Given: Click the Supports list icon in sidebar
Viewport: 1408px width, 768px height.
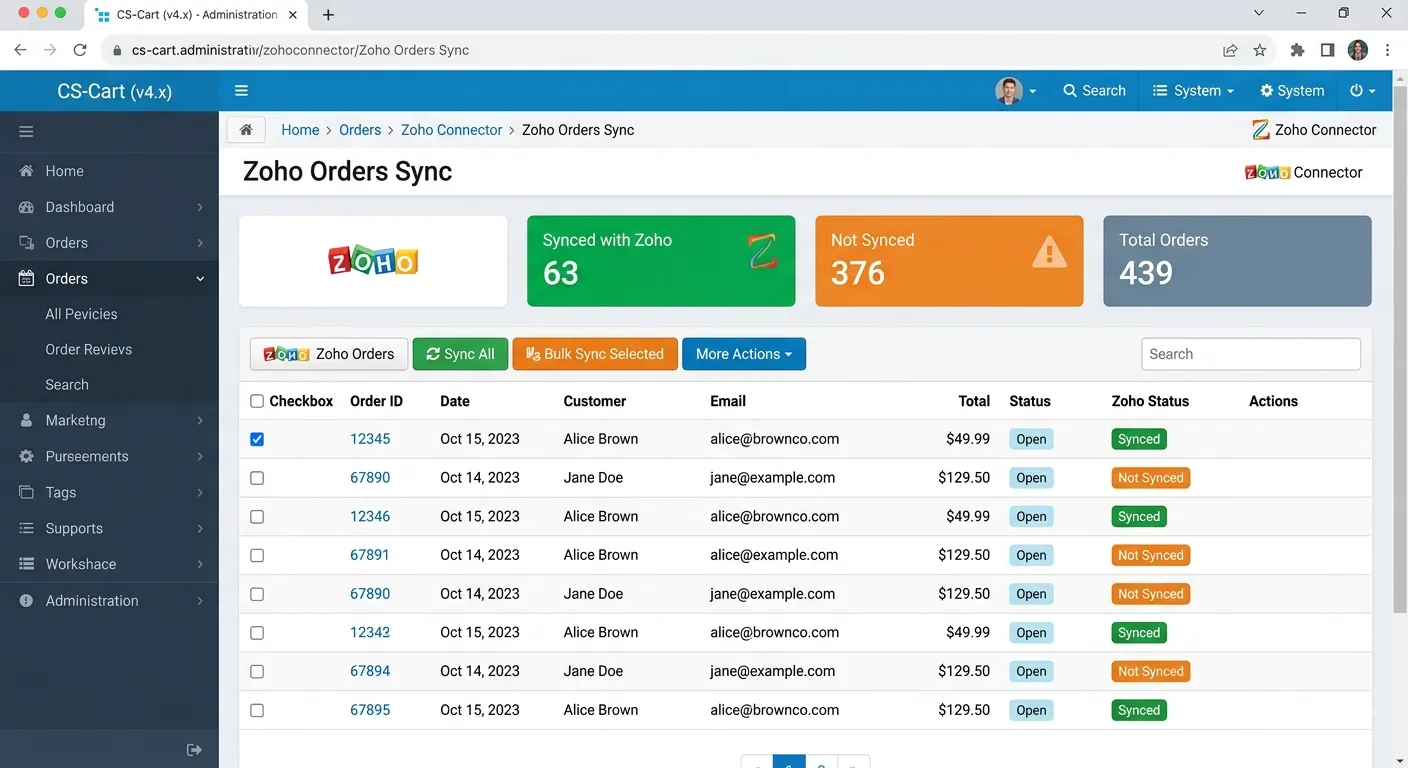Looking at the screenshot, I should (x=26, y=528).
